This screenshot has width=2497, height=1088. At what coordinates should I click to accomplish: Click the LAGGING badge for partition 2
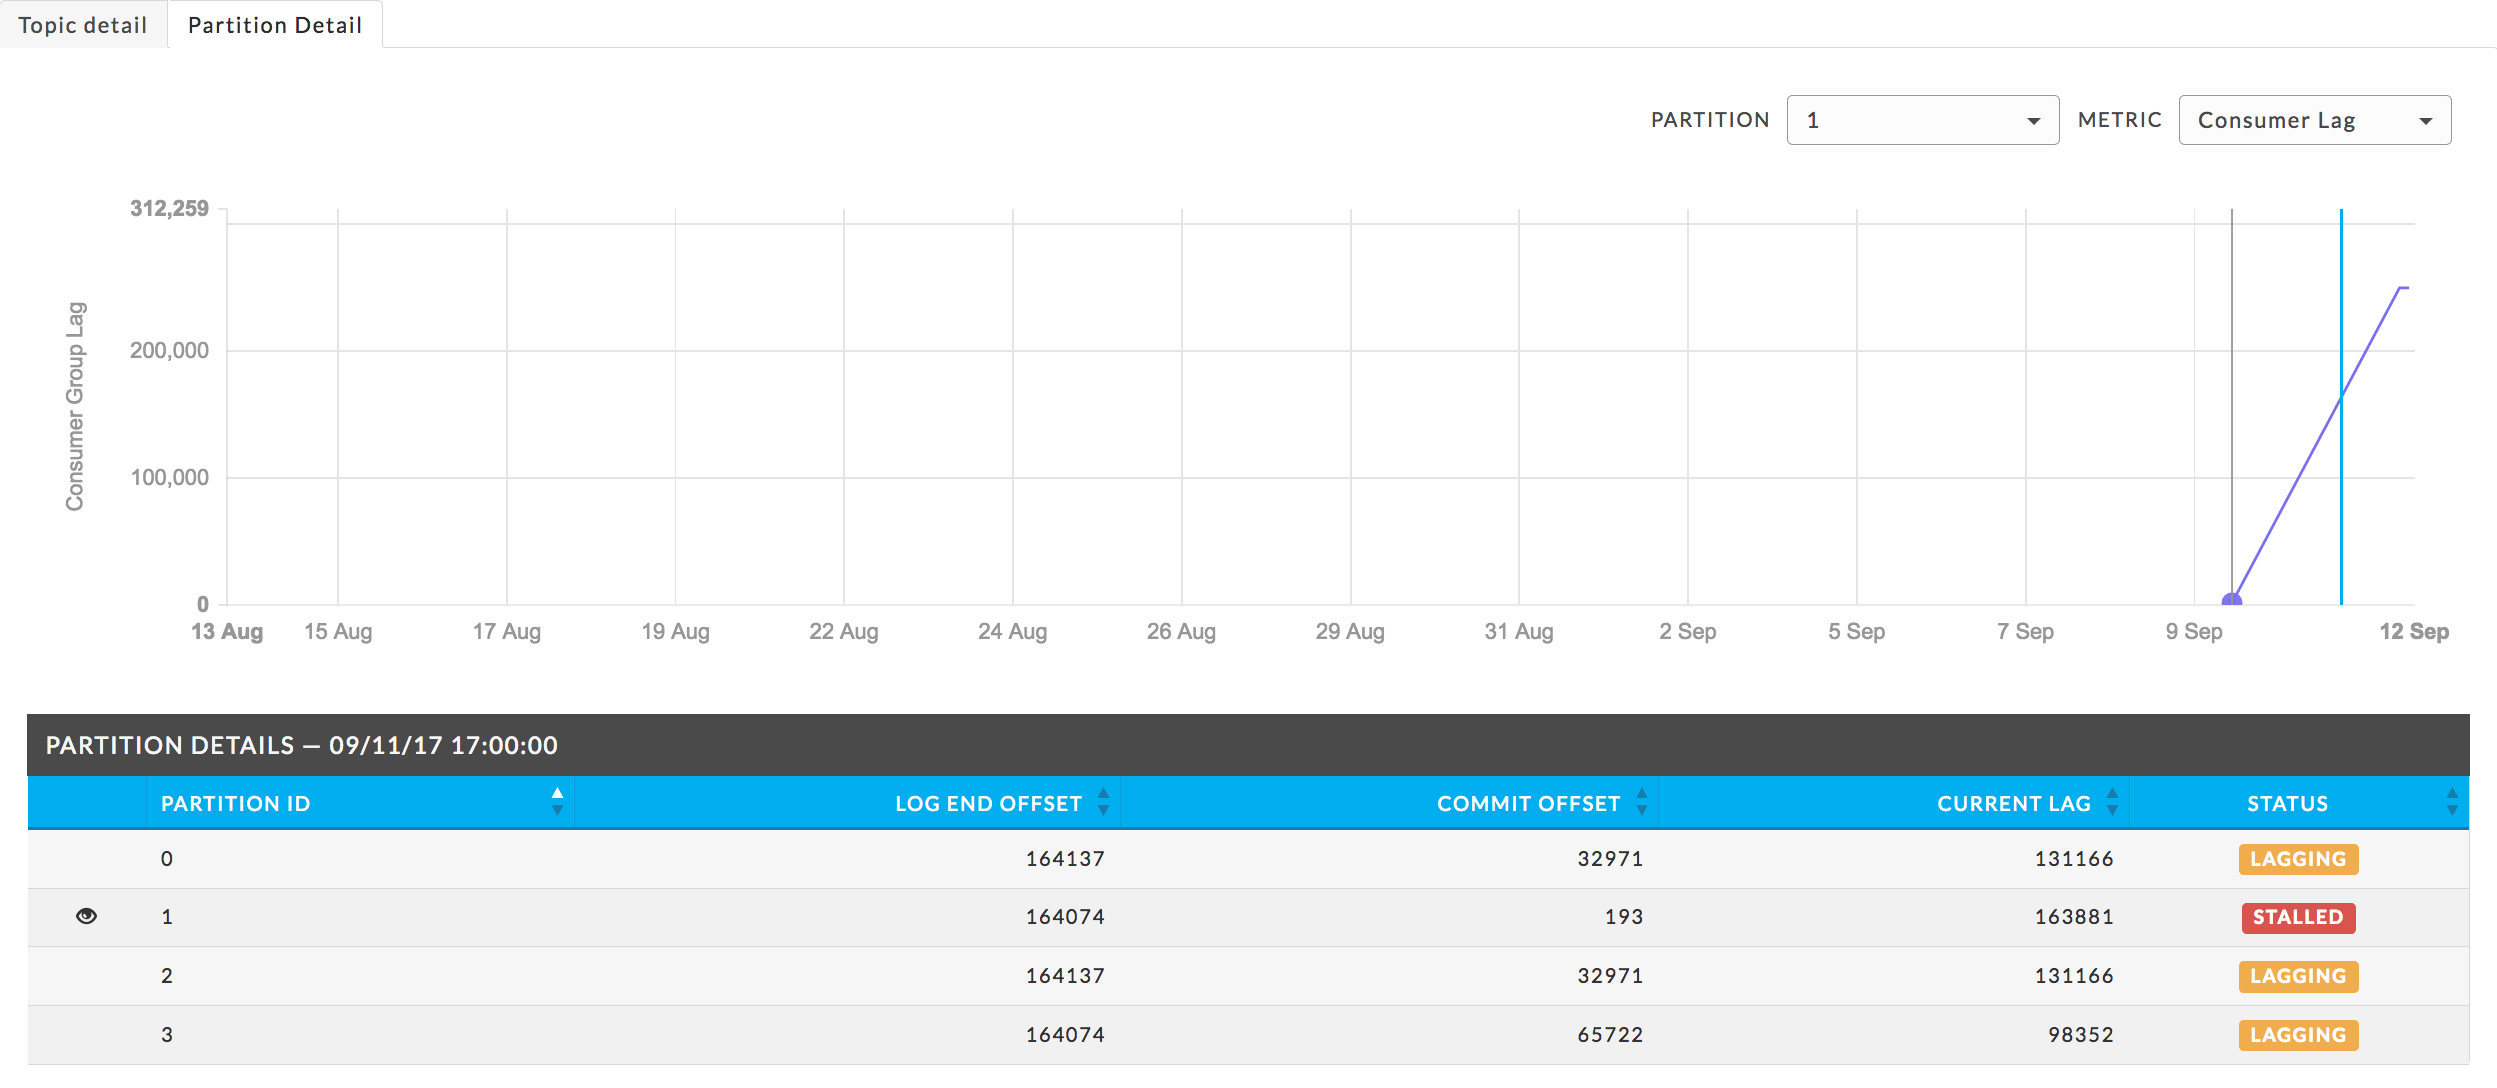[2298, 976]
